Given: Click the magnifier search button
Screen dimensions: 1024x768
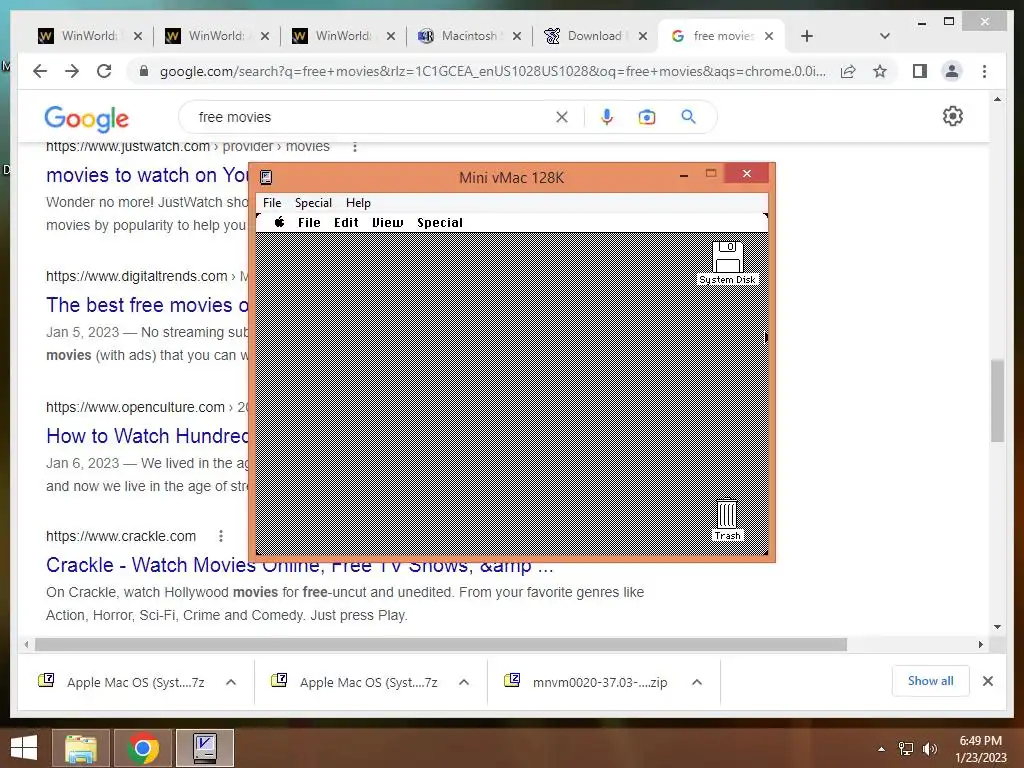Looking at the screenshot, I should [x=688, y=117].
